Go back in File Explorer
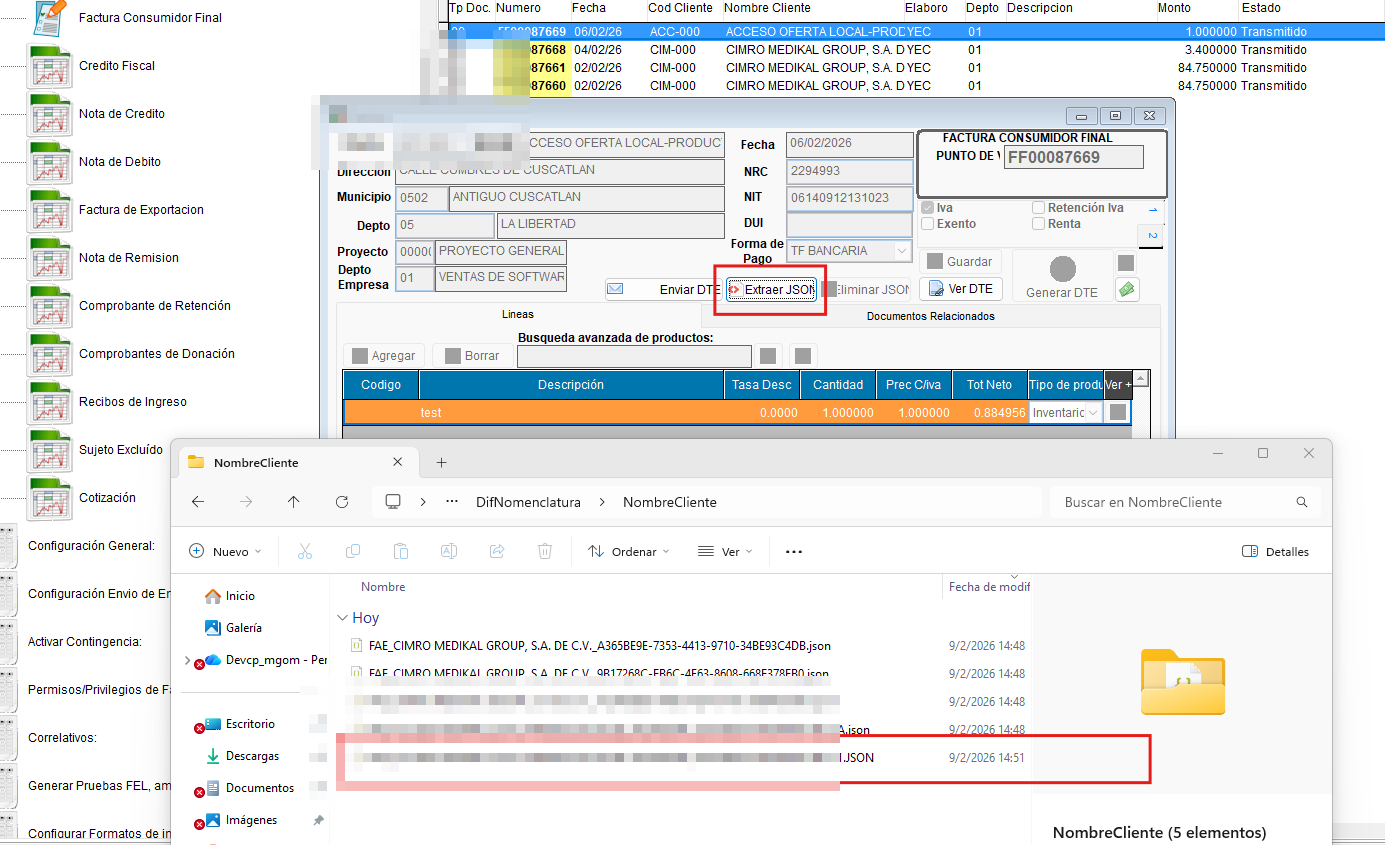1385x845 pixels. tap(198, 502)
